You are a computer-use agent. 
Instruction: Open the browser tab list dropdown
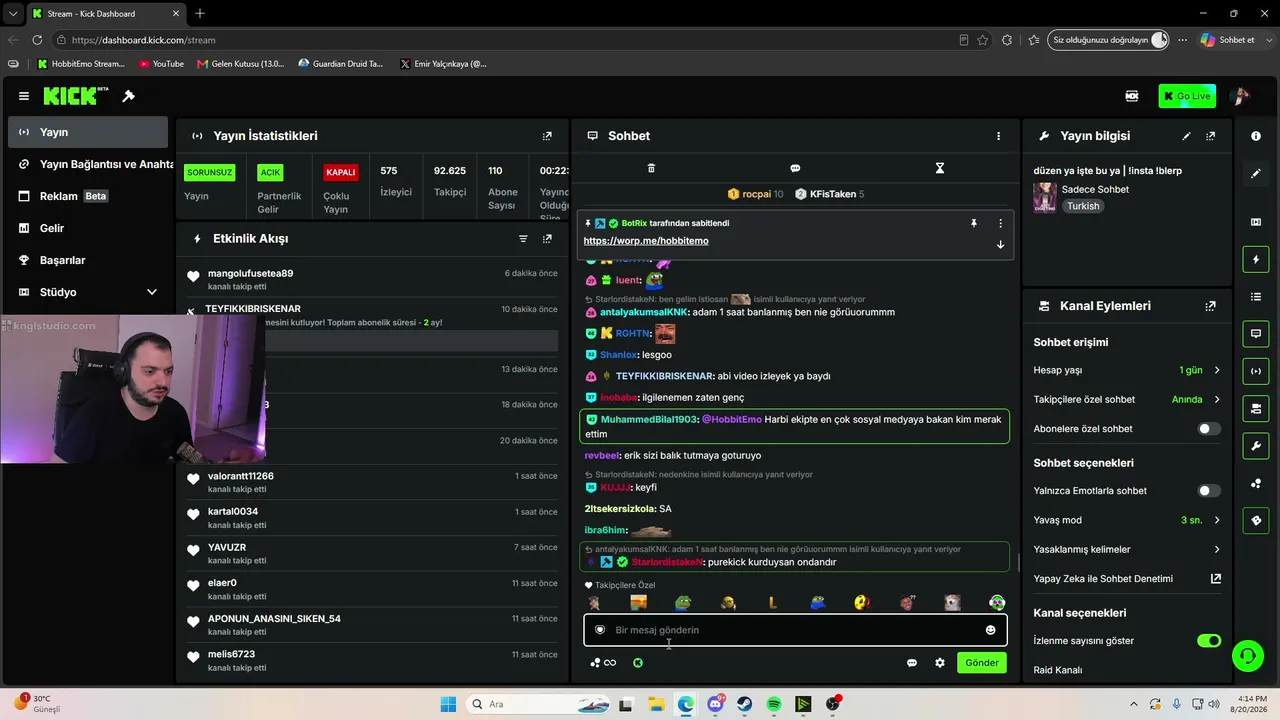pos(13,14)
